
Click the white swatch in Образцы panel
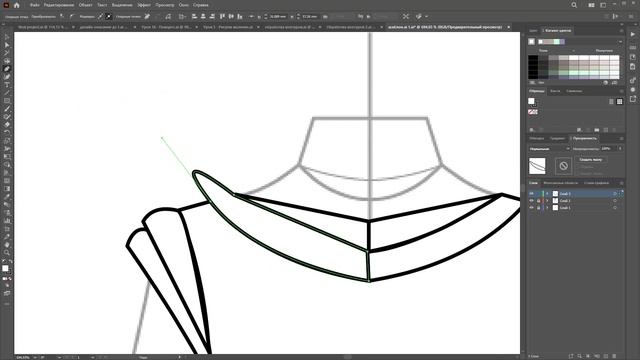(531, 101)
